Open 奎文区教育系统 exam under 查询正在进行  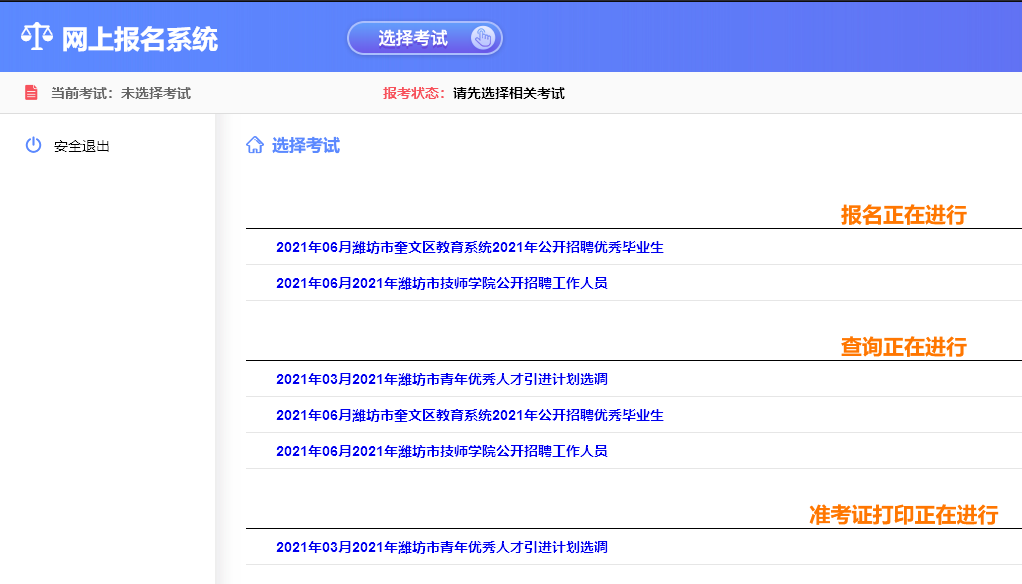click(469, 415)
